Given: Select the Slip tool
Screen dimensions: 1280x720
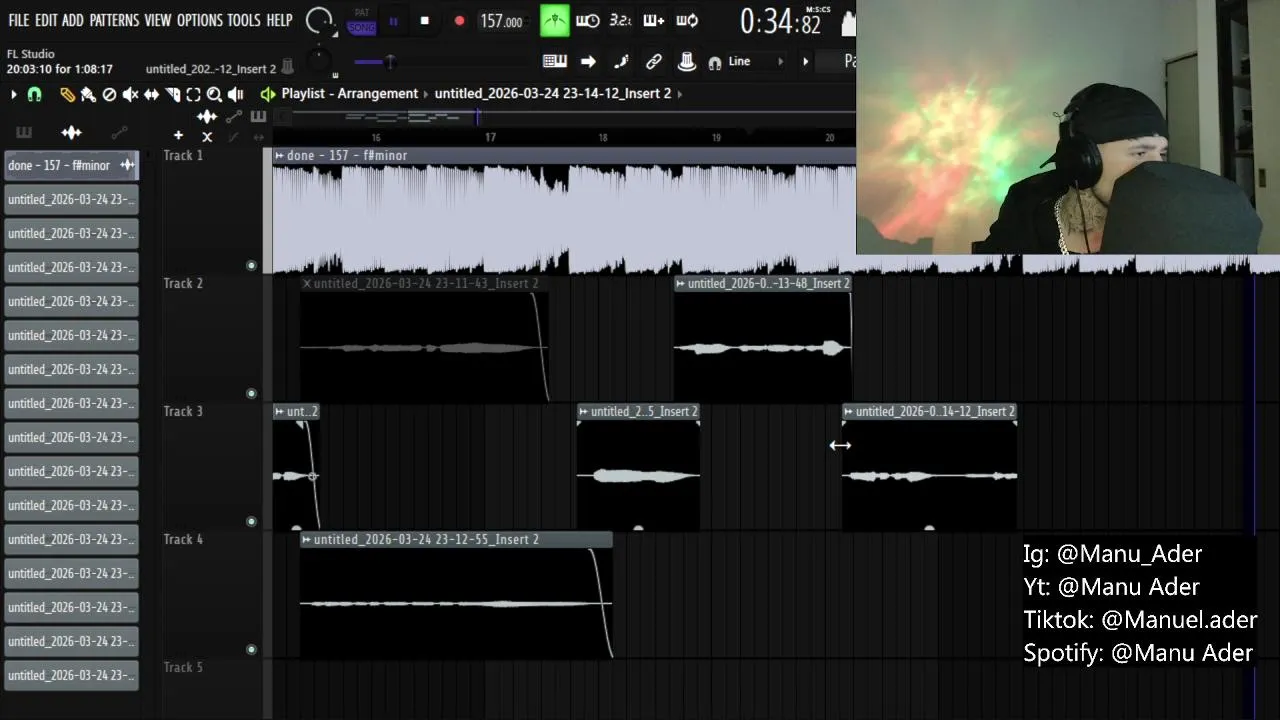Looking at the screenshot, I should 151,94.
